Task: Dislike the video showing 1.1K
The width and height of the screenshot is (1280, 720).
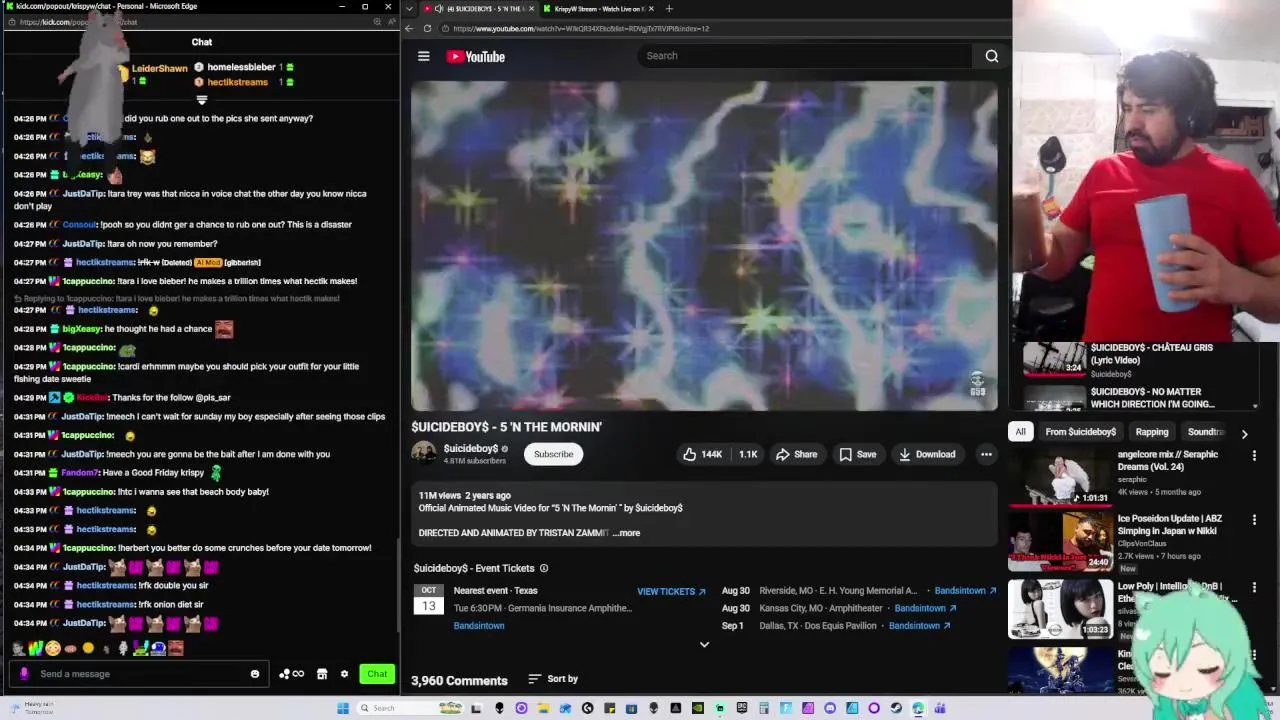Action: (748, 454)
